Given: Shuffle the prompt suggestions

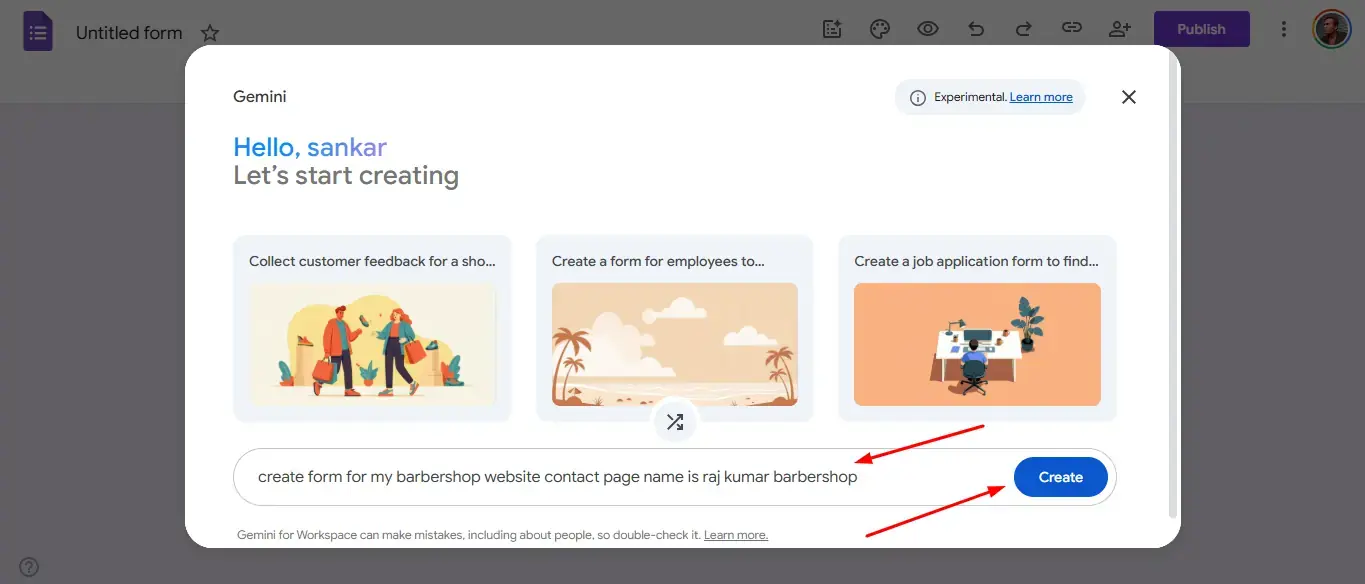Looking at the screenshot, I should click(675, 422).
